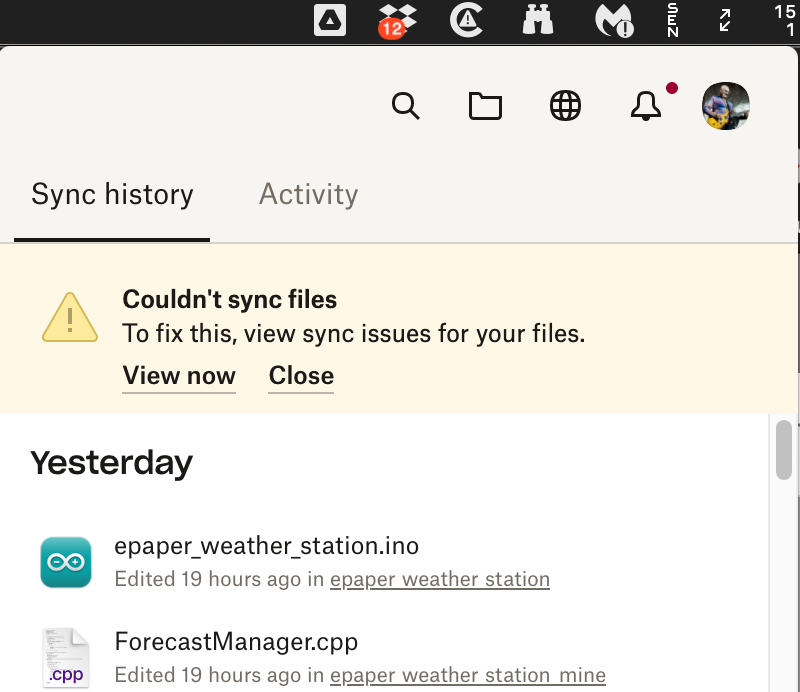Open the account menu from the profile avatar
This screenshot has height=692, width=800.
coord(725,106)
